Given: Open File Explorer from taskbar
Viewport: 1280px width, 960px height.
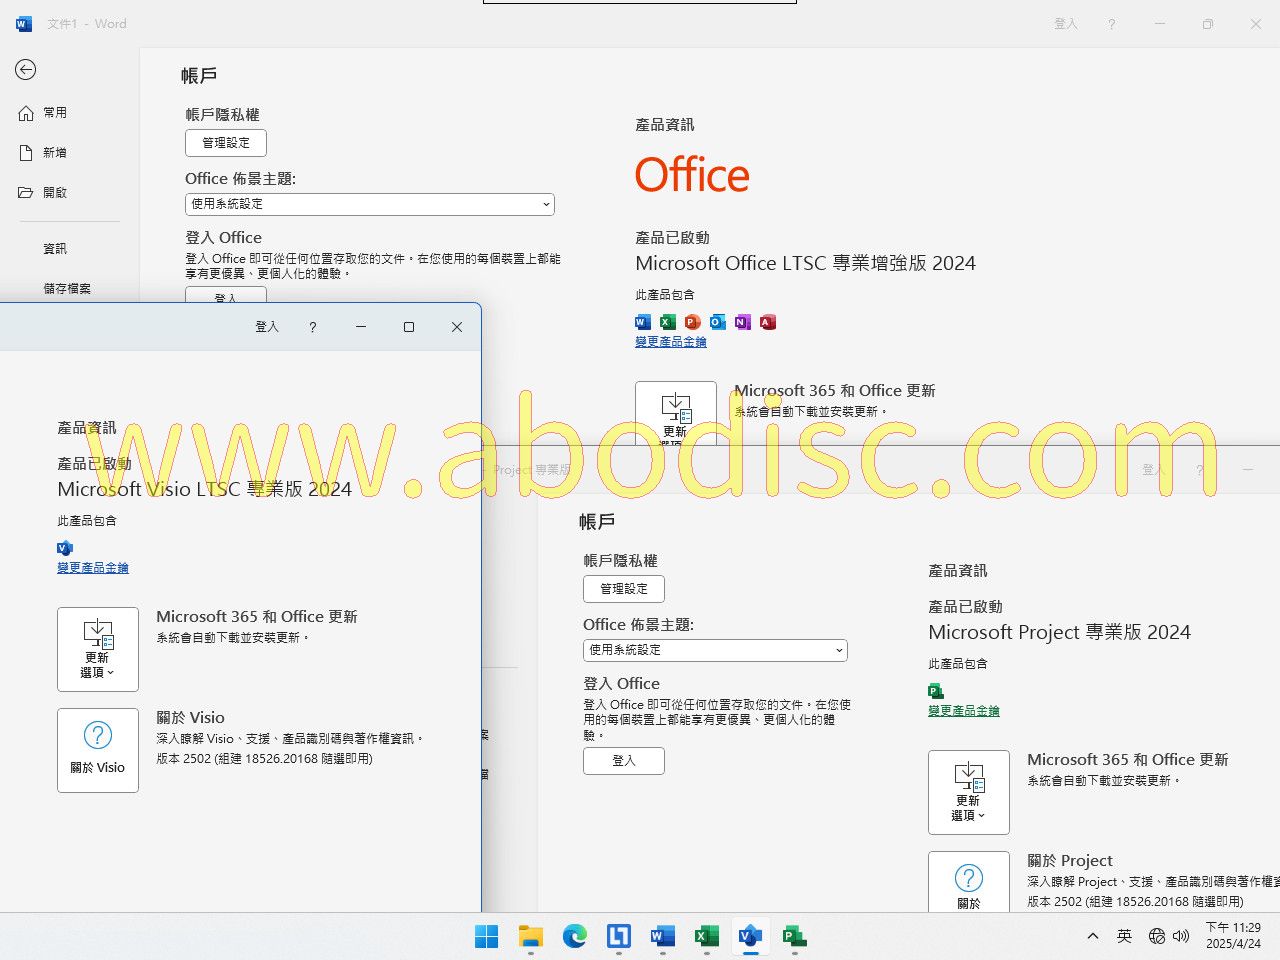Looking at the screenshot, I should 531,937.
